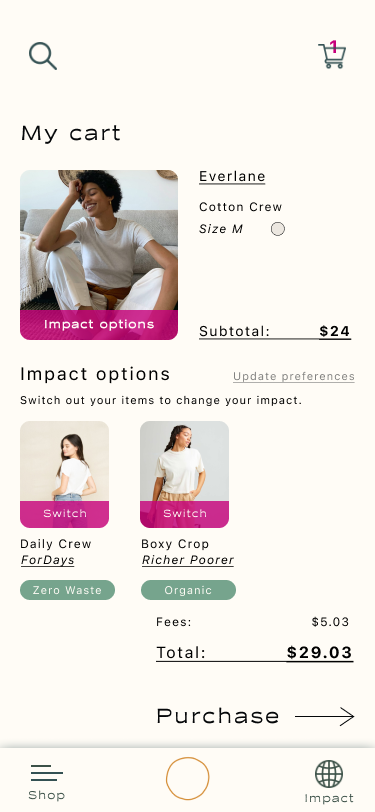Open the Cotton Crew product photo
Screen dimensions: 375x812
(x=99, y=240)
